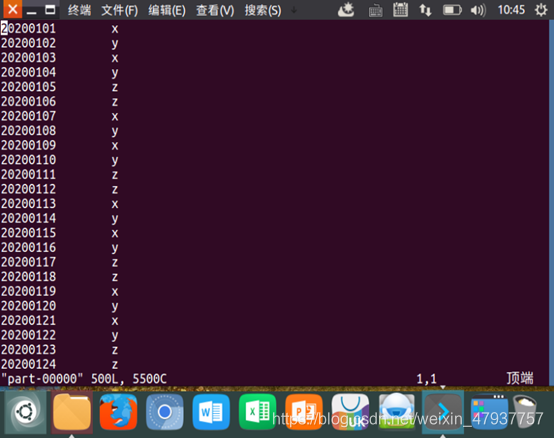Click the x value beside 20200103
554x438 pixels.
115,58
